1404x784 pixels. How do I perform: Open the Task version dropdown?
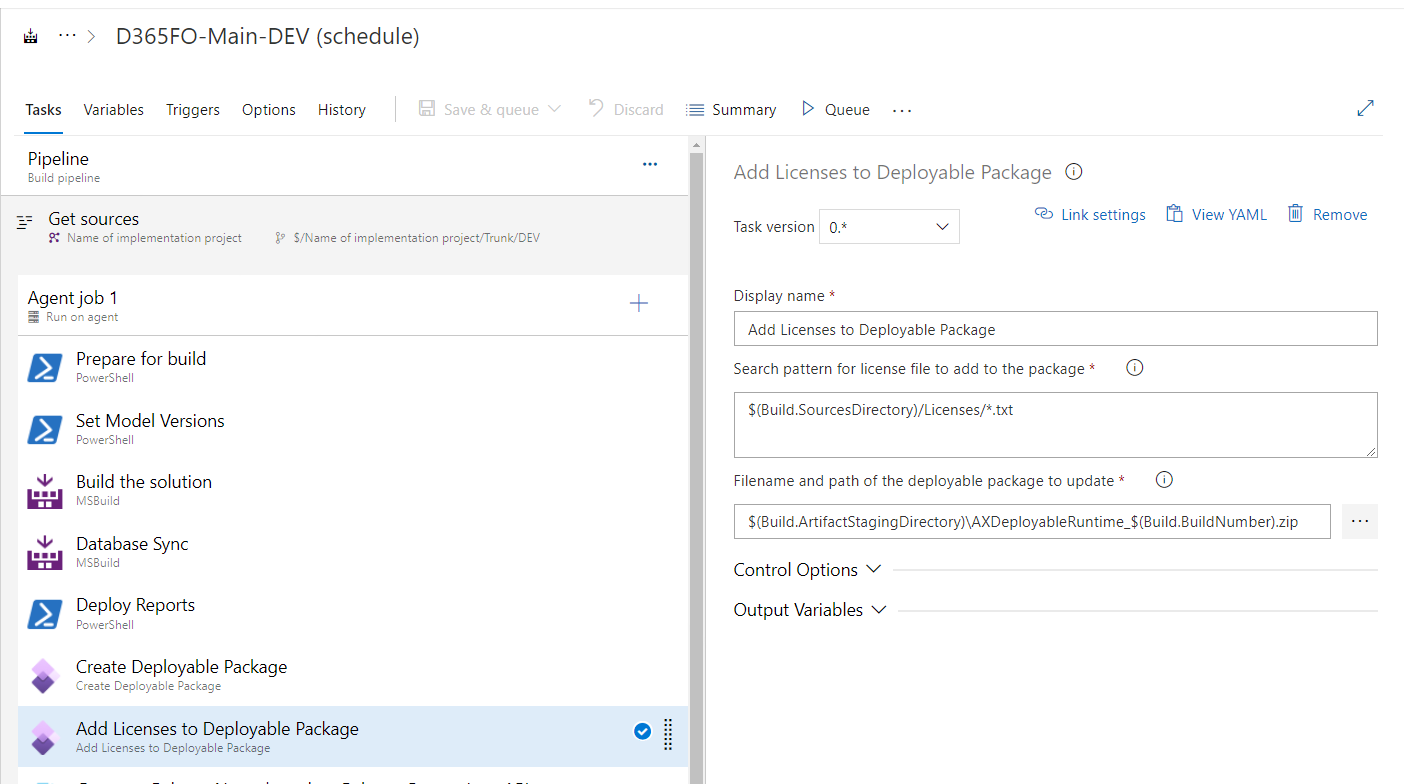pyautogui.click(x=889, y=226)
